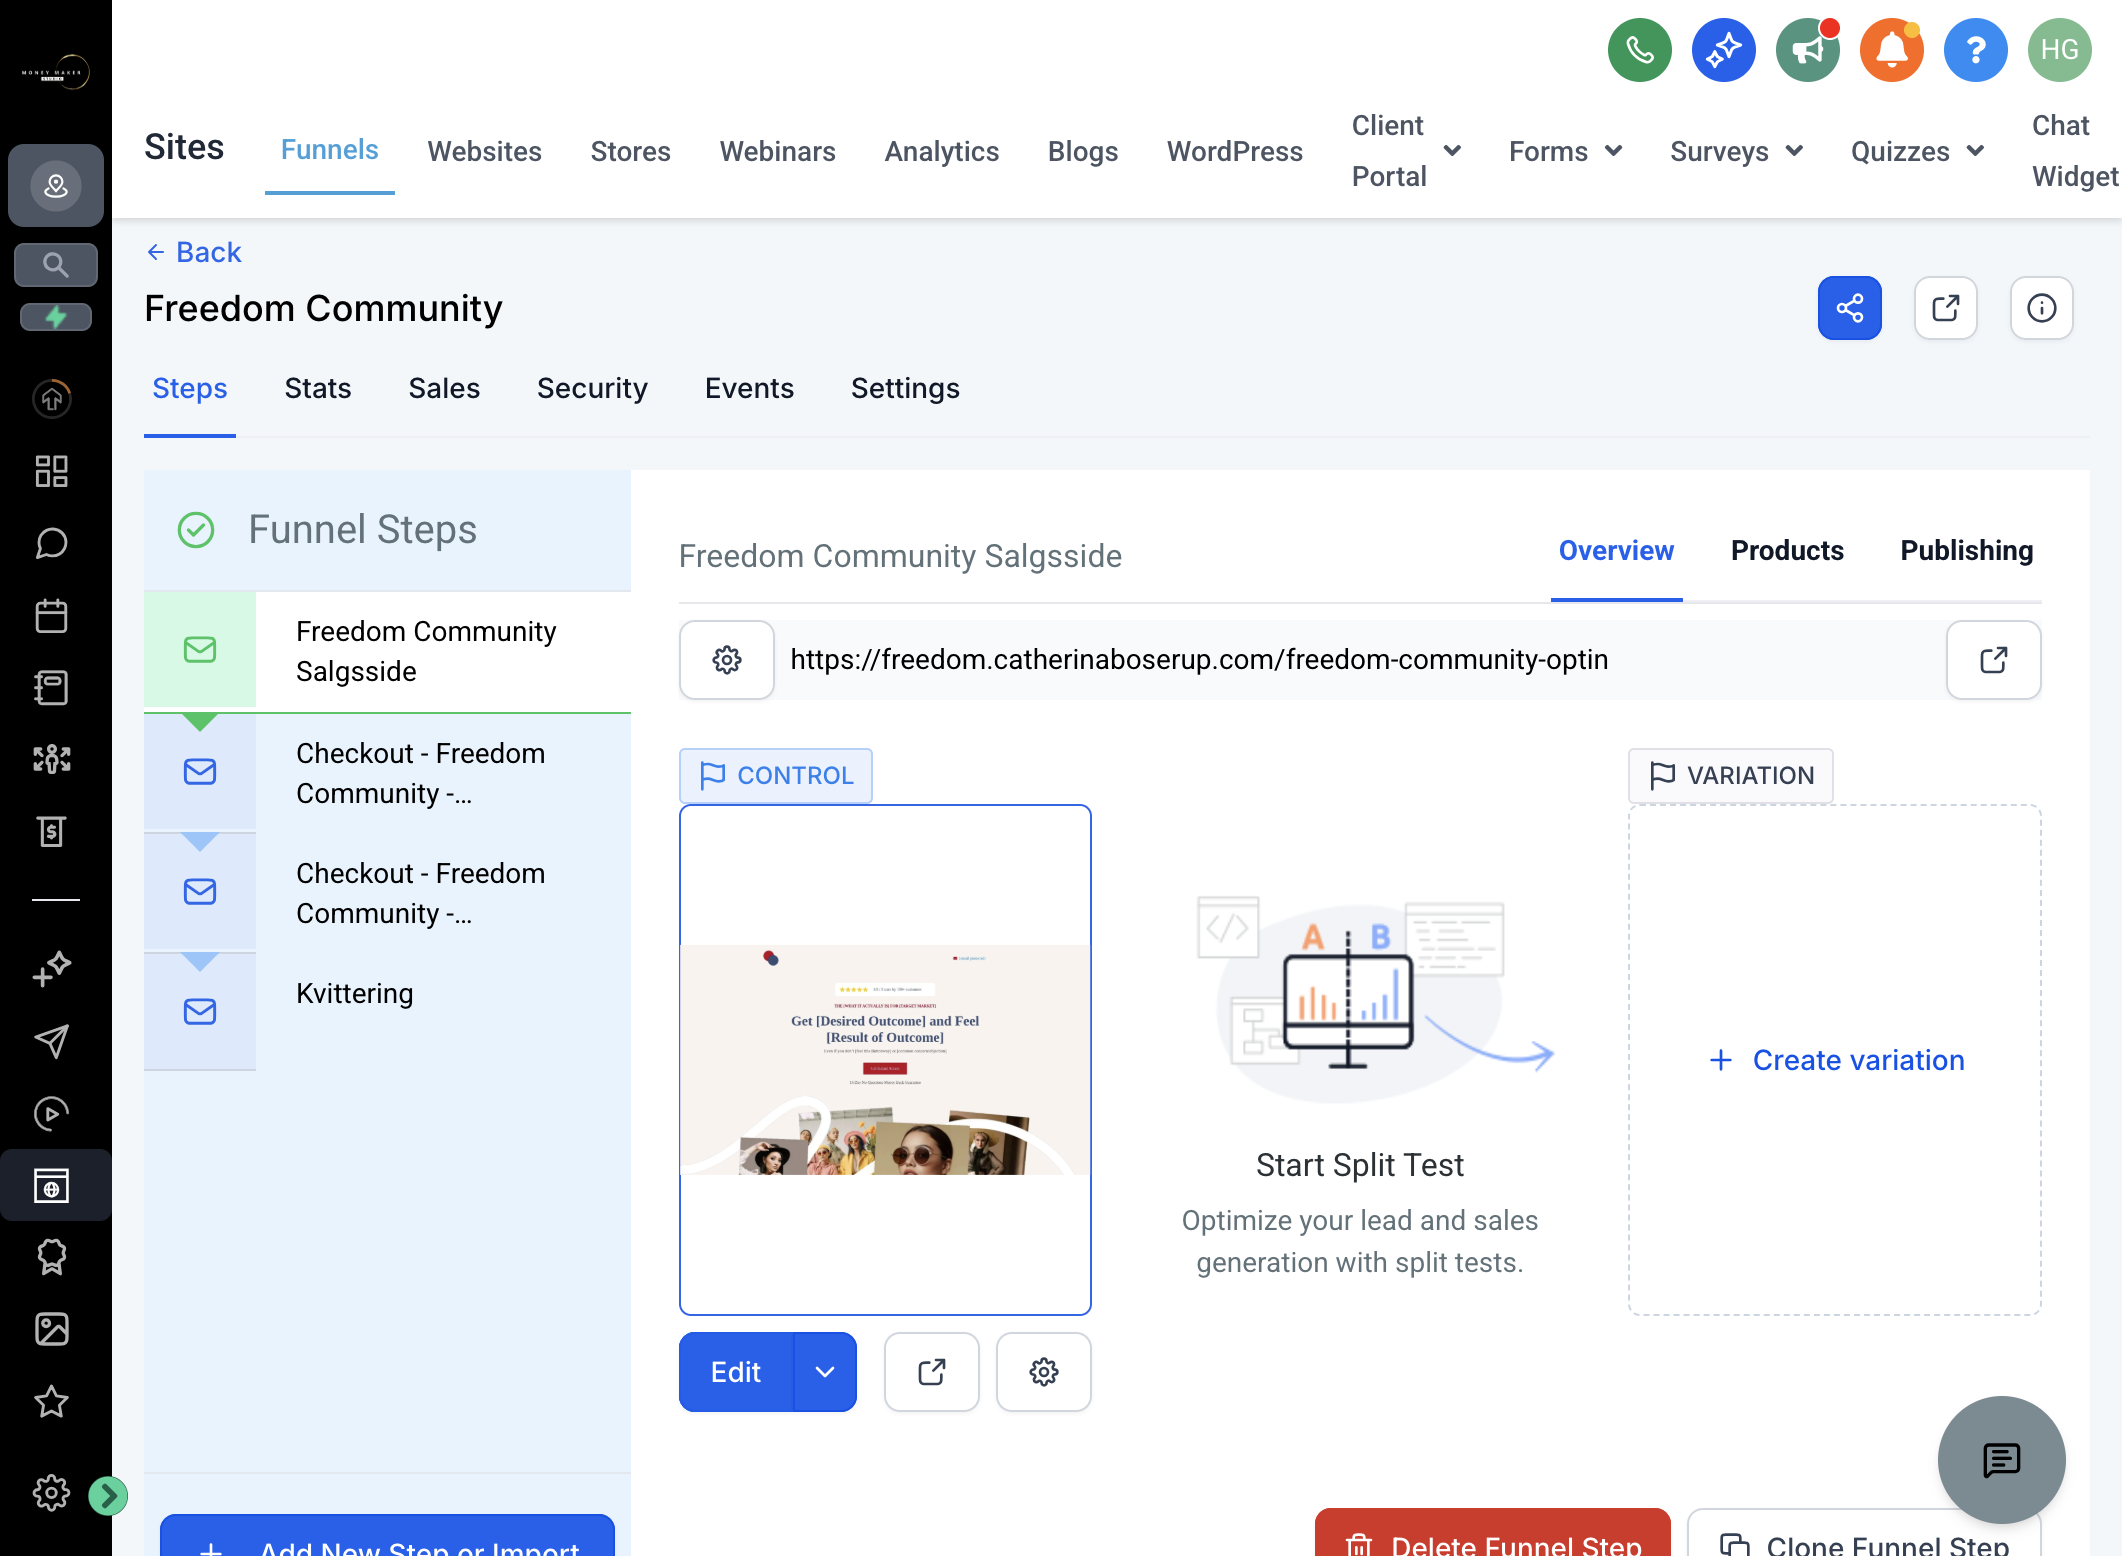Switch to the Products tab
Viewport: 2122px width, 1556px height.
[1787, 551]
